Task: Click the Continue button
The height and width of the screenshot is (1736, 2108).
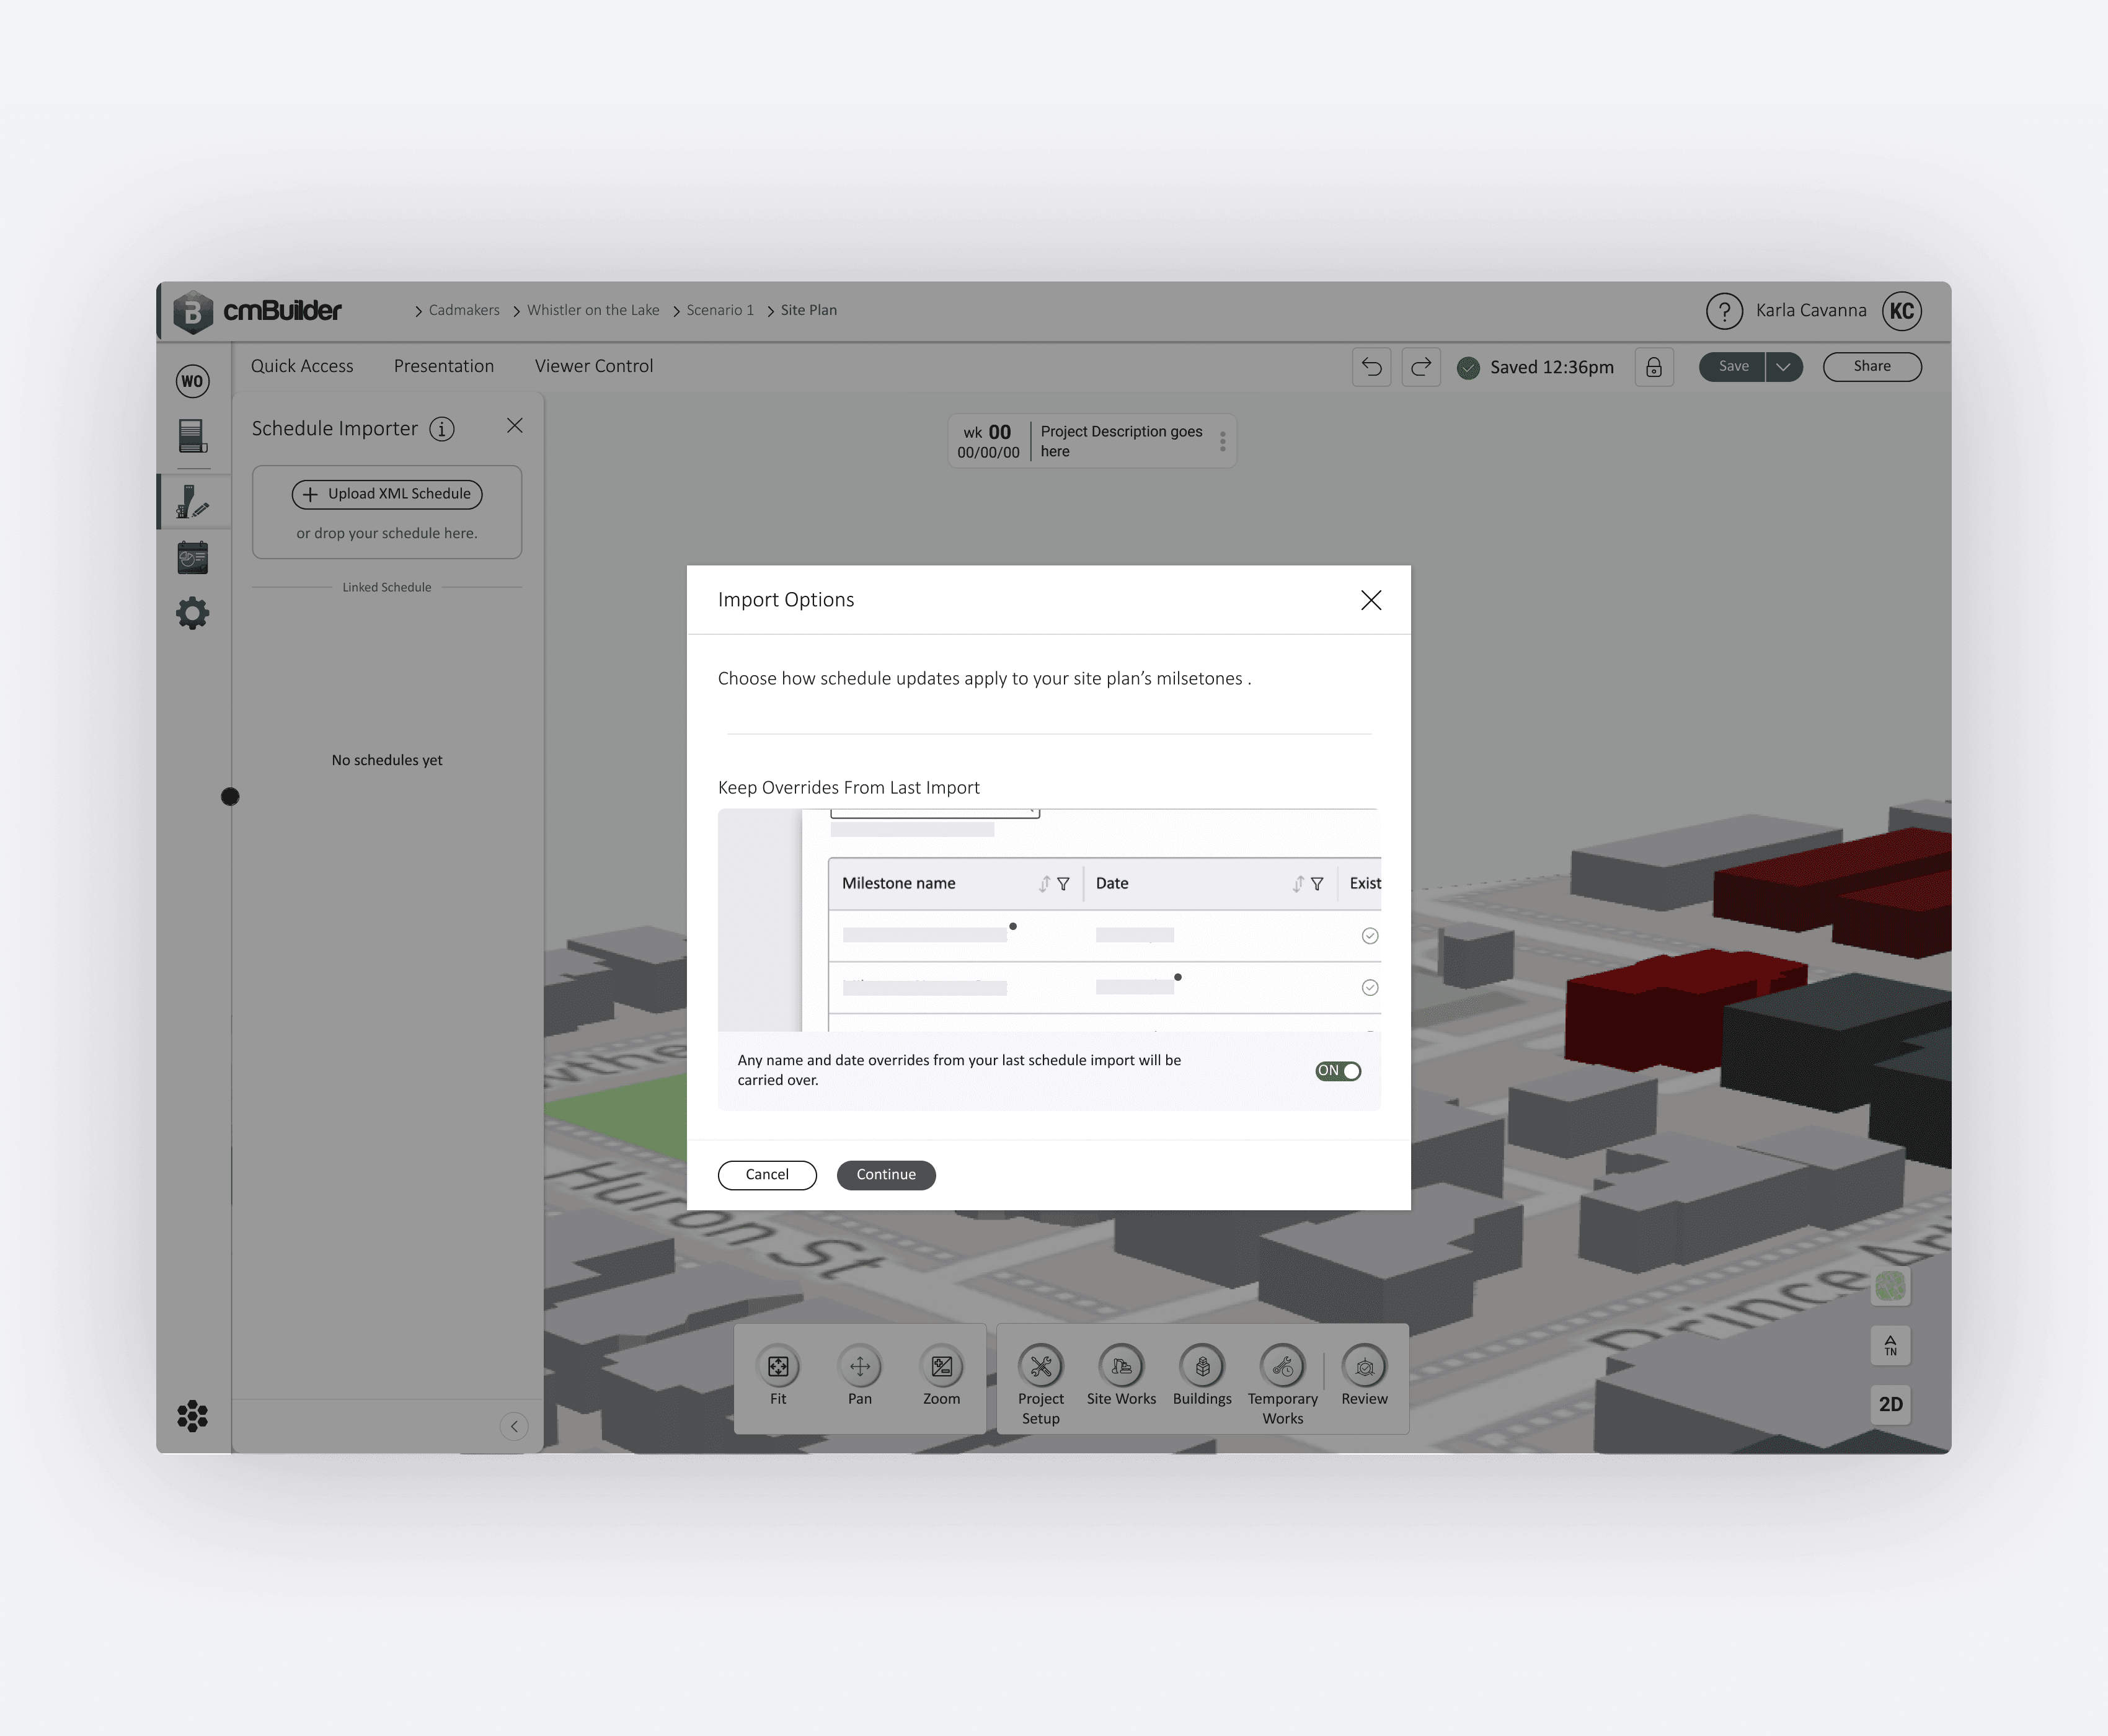Action: (885, 1174)
